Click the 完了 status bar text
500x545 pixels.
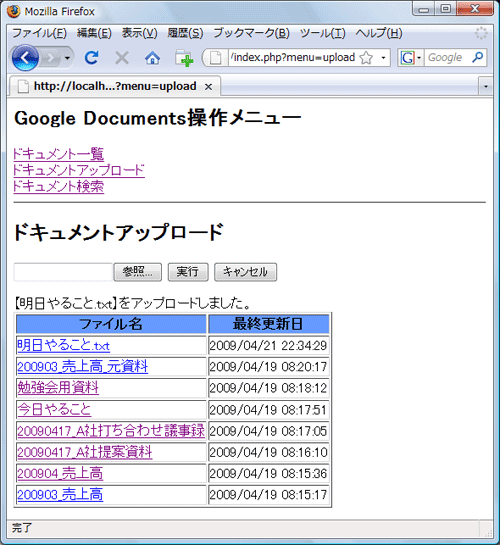click(x=22, y=528)
